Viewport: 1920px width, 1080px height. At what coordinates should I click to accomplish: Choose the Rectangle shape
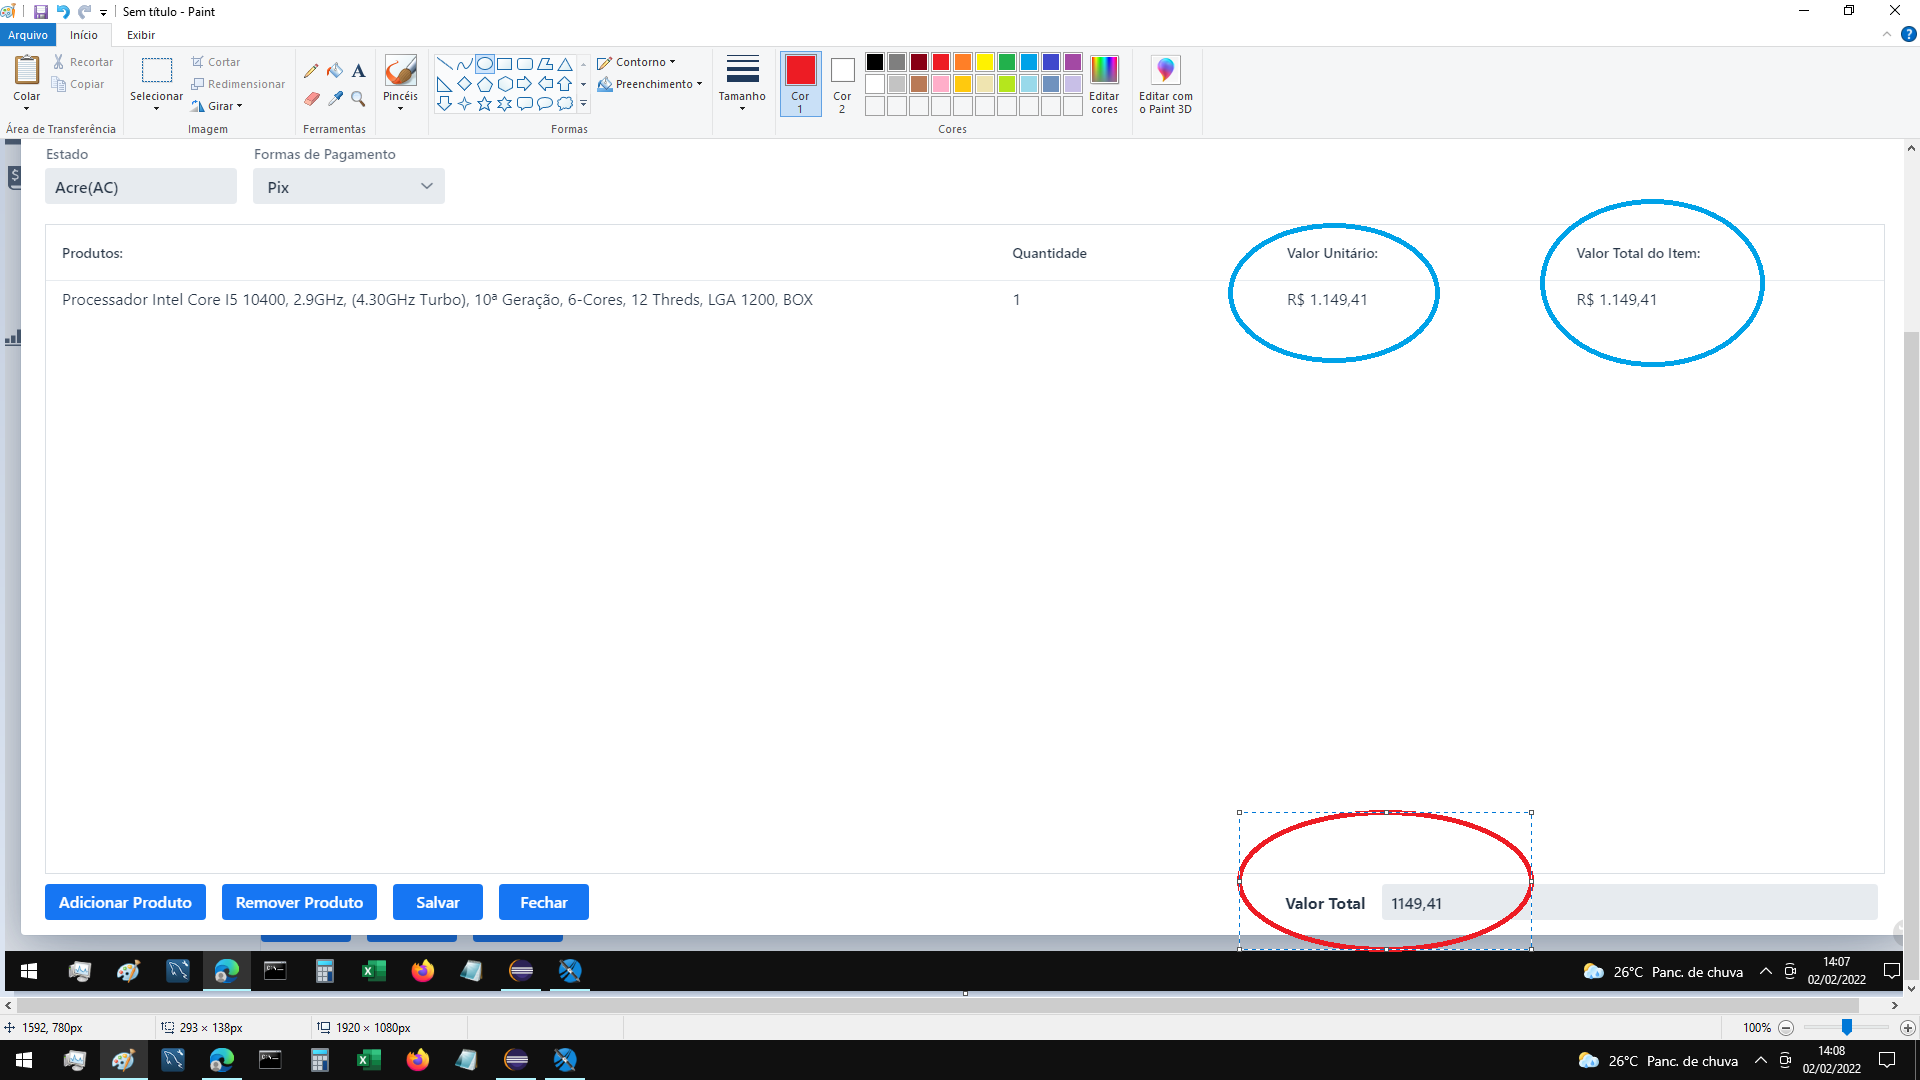coord(504,64)
